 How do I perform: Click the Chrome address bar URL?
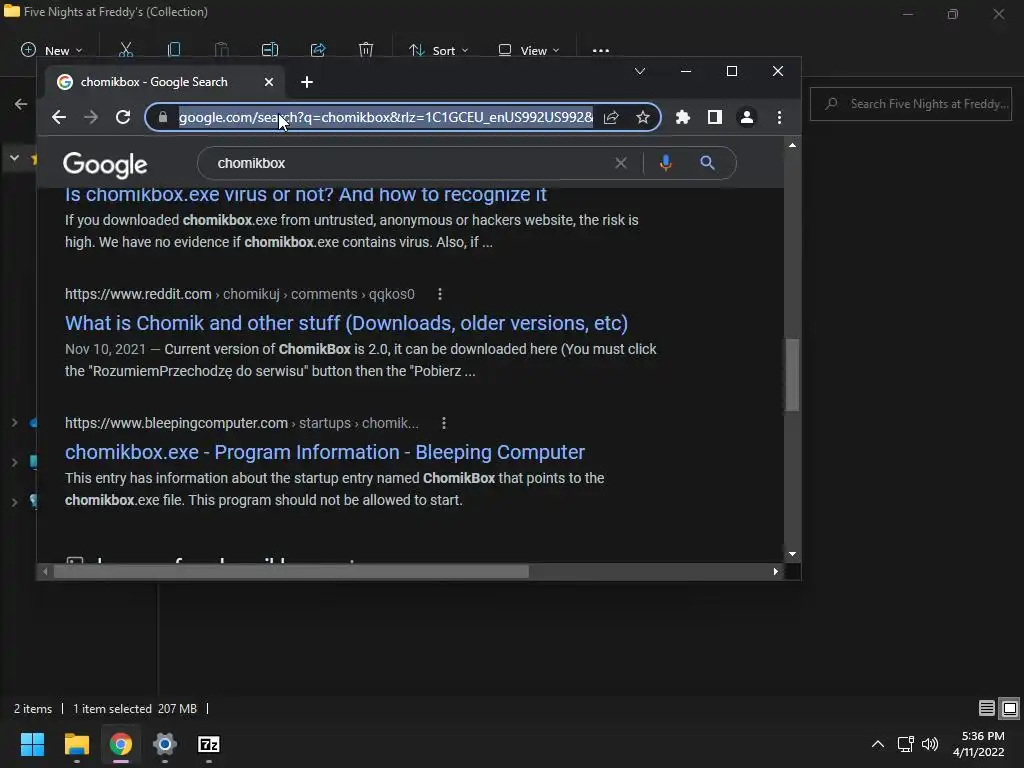386,118
